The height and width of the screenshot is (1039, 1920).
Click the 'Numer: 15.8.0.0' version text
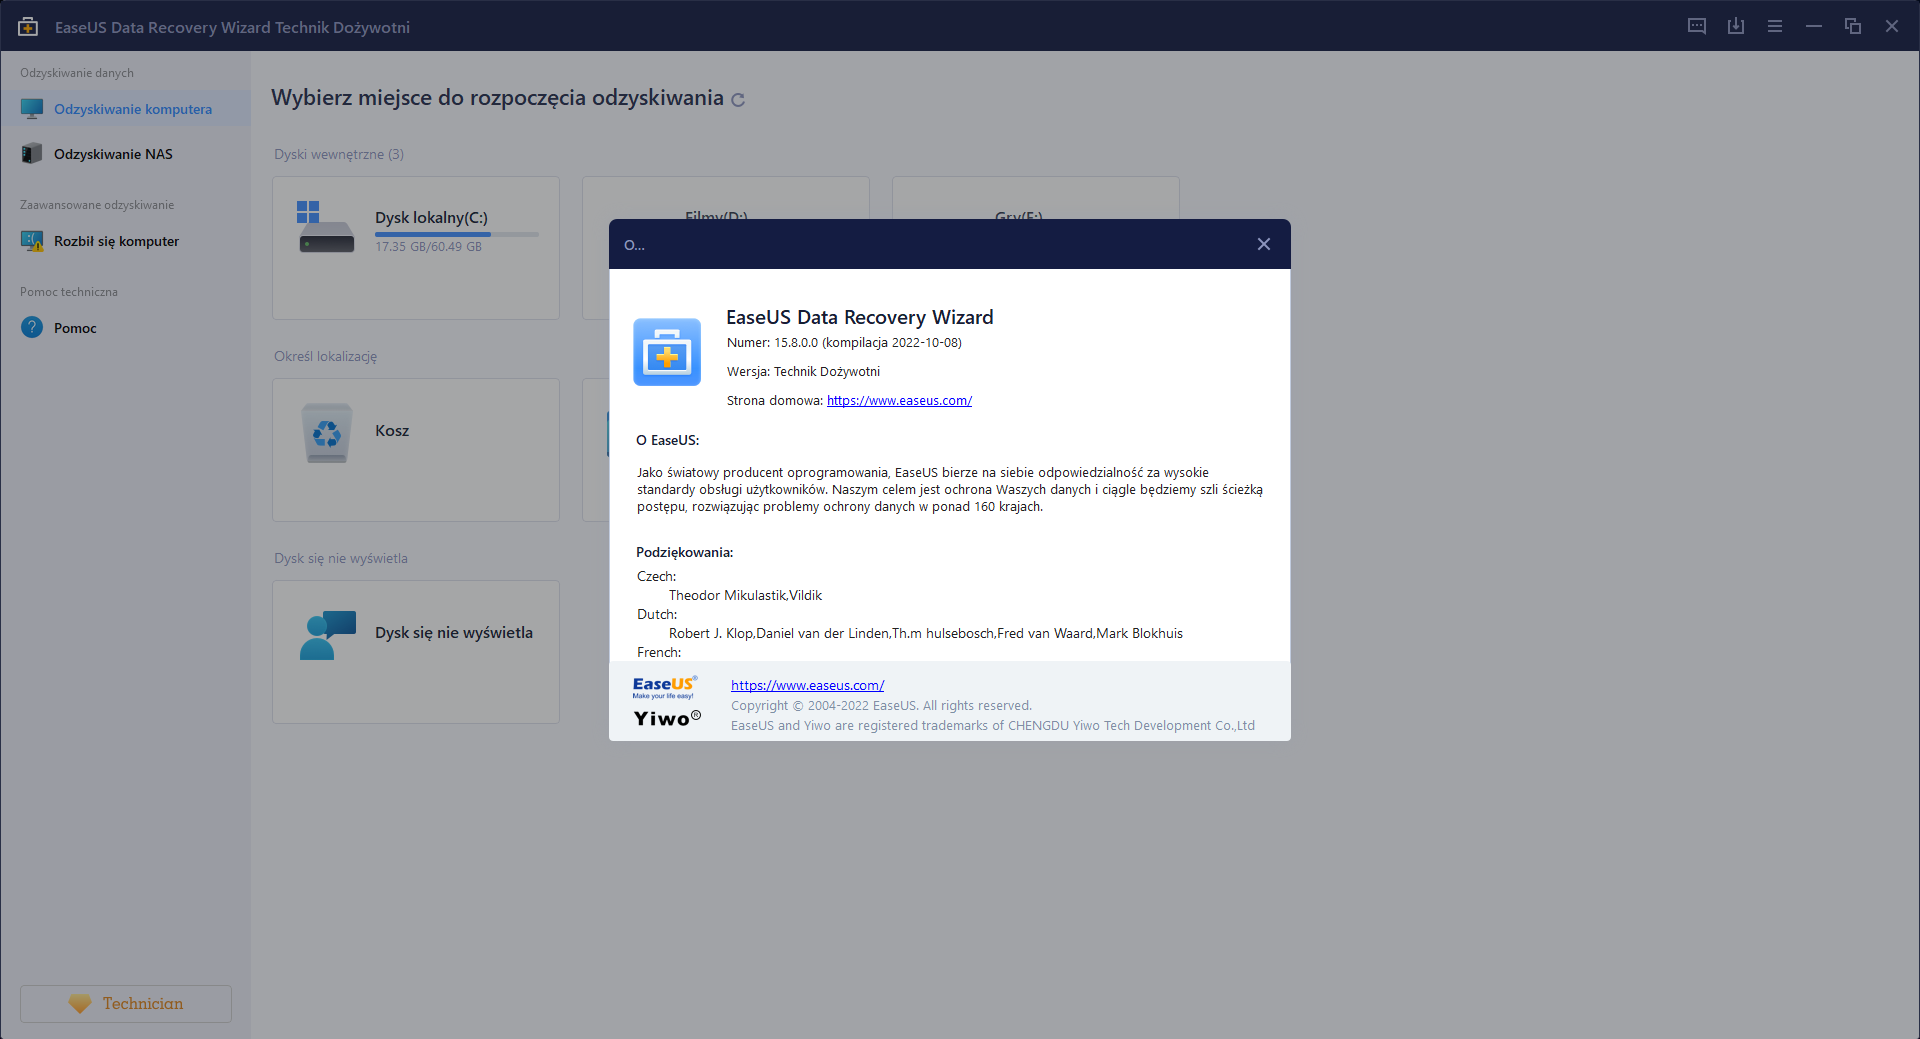844,343
